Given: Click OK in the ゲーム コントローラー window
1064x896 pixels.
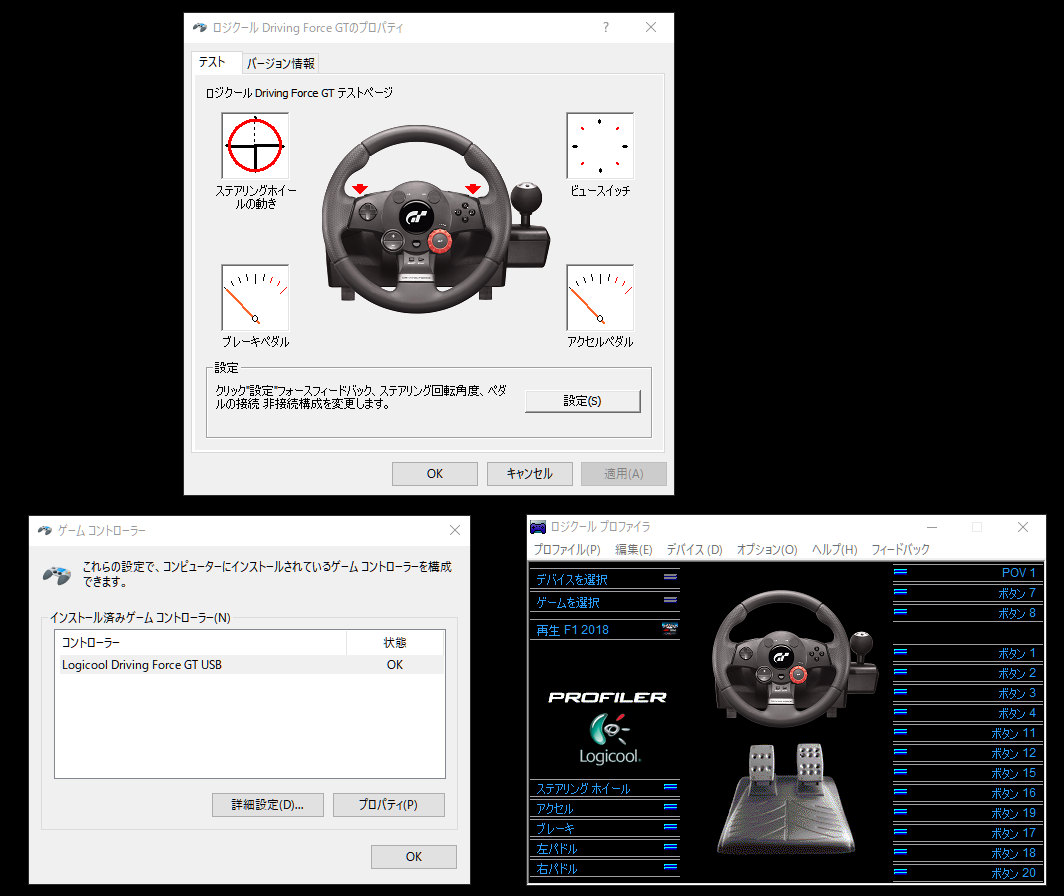Looking at the screenshot, I should 413,857.
